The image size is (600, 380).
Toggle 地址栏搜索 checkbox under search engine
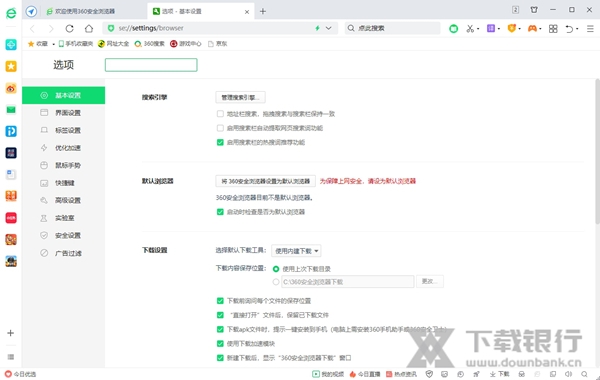tap(220, 114)
